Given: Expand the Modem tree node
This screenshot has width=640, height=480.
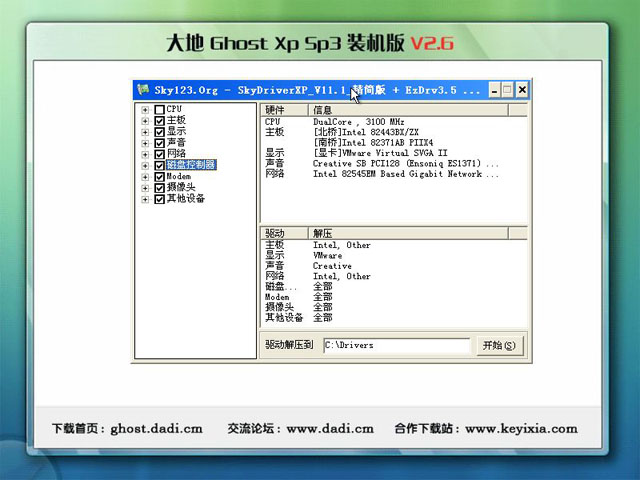Looking at the screenshot, I should (x=145, y=177).
